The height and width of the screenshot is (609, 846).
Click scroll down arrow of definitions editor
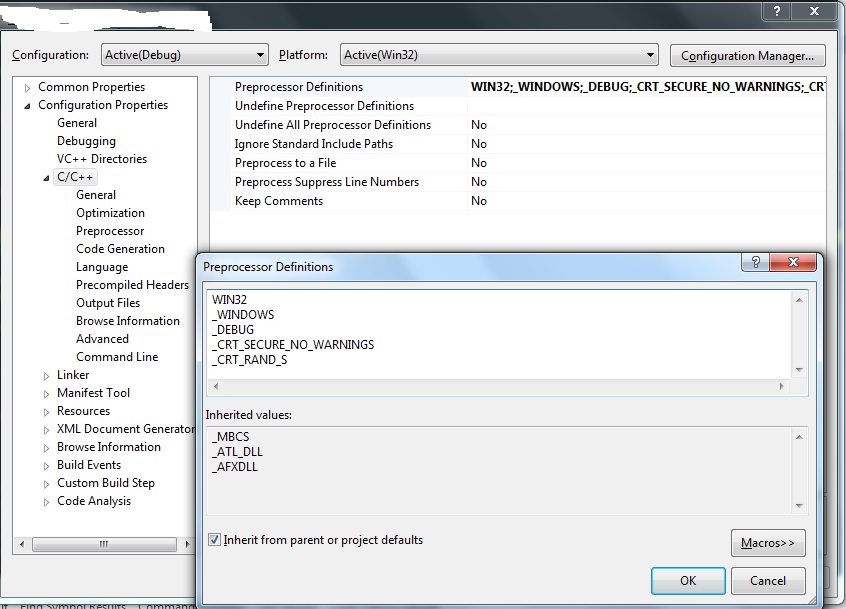pos(799,370)
